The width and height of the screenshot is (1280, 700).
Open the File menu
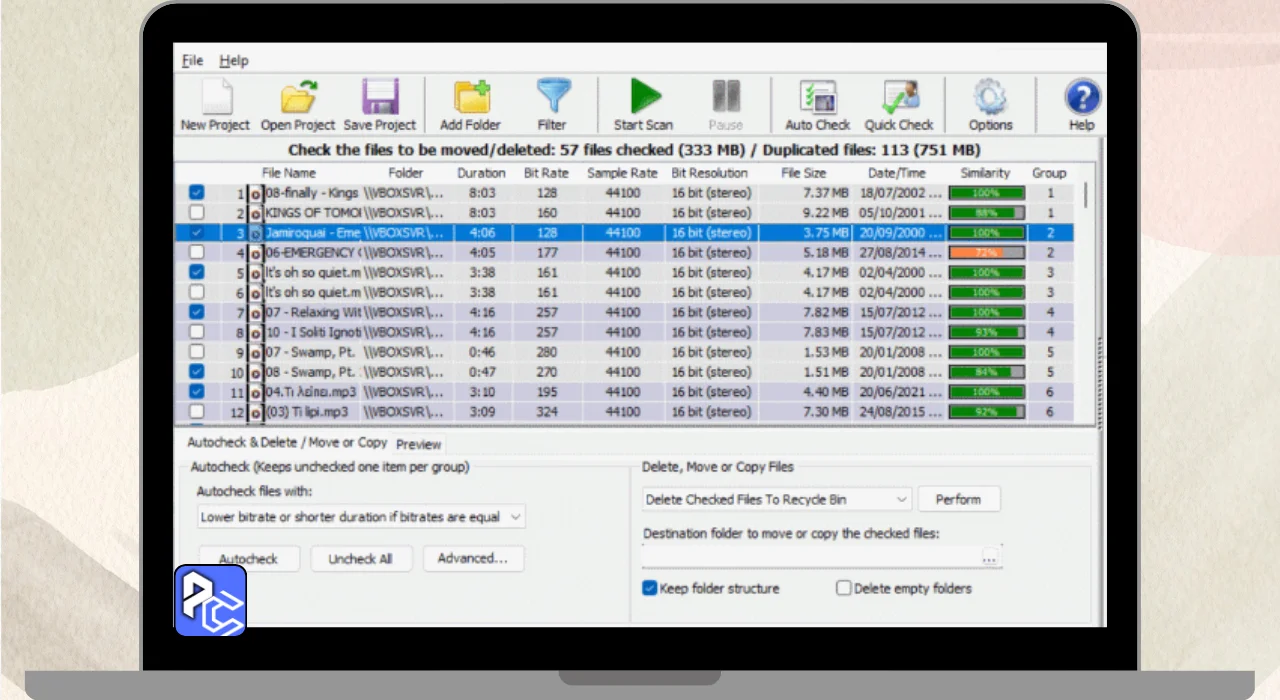192,61
